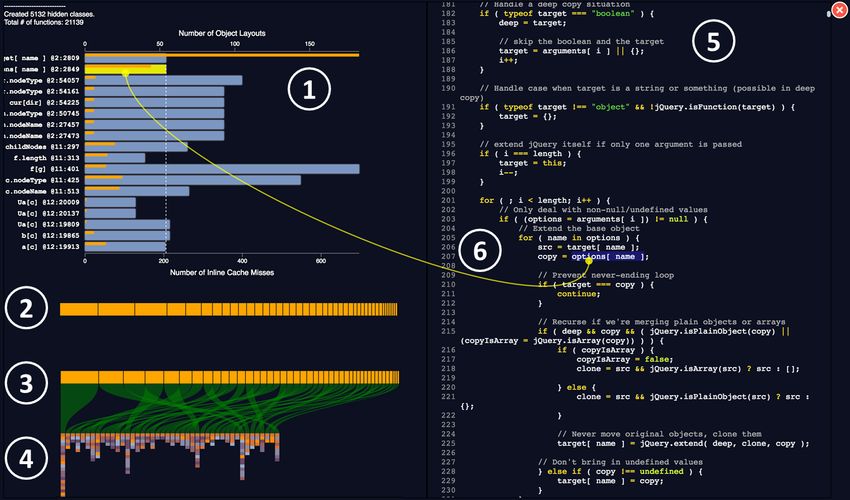Select the highlighted yellow bar for @2:2849

[125, 69]
